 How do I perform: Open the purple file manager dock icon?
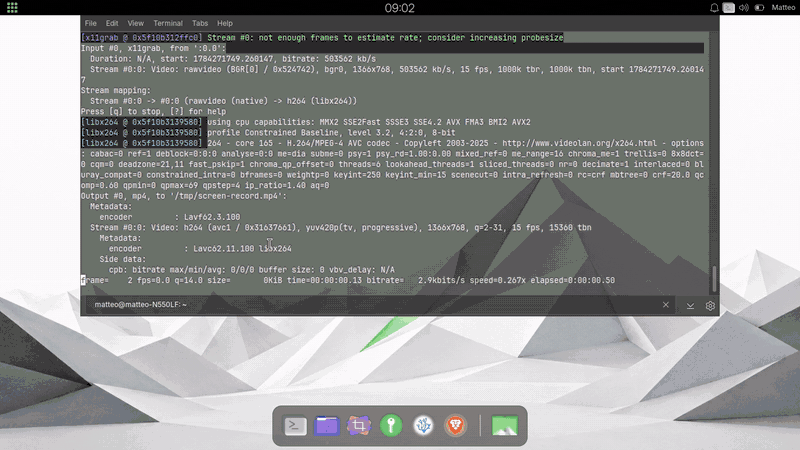(x=327, y=426)
